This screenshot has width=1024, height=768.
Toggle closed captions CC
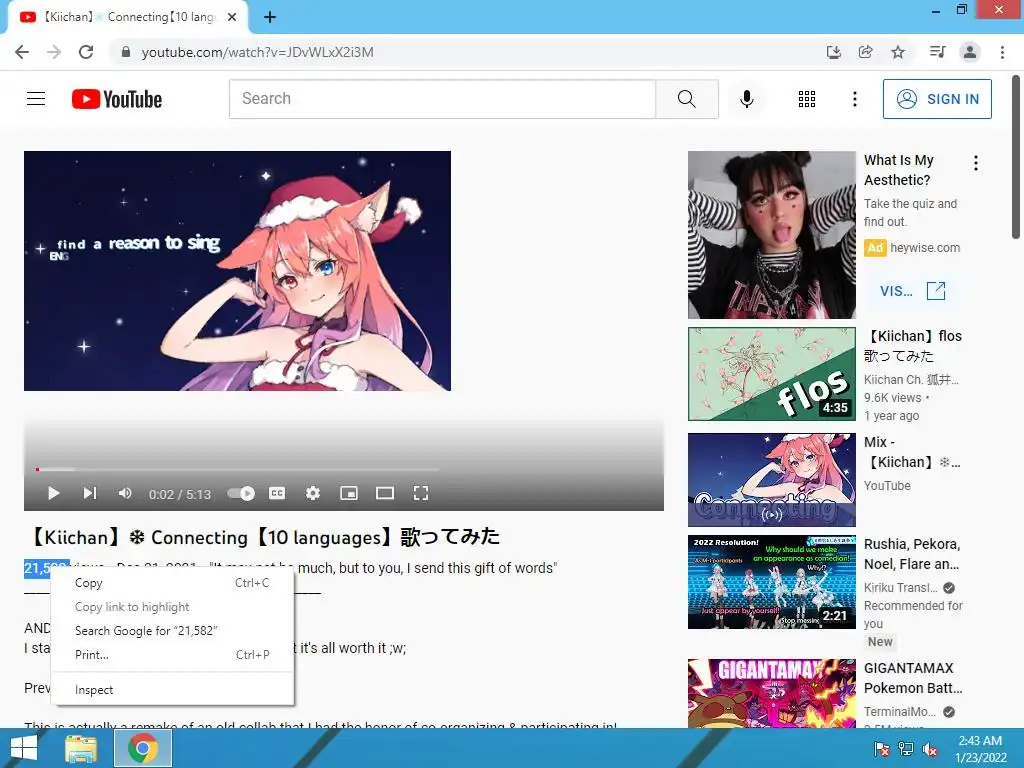pos(277,493)
